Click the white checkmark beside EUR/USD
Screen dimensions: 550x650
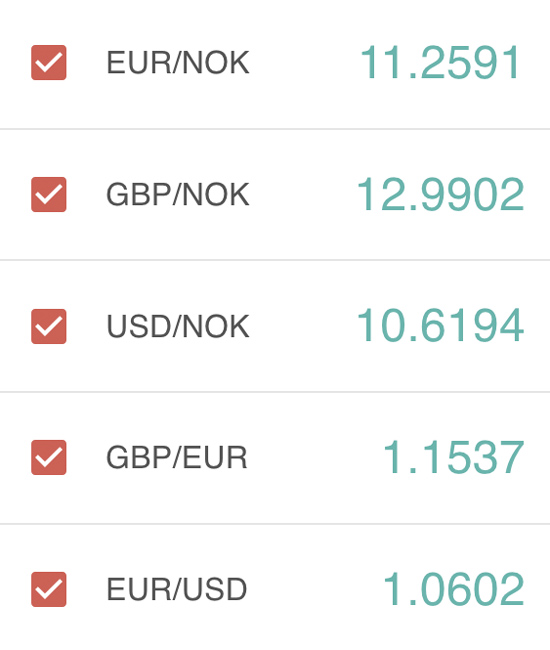tap(49, 589)
